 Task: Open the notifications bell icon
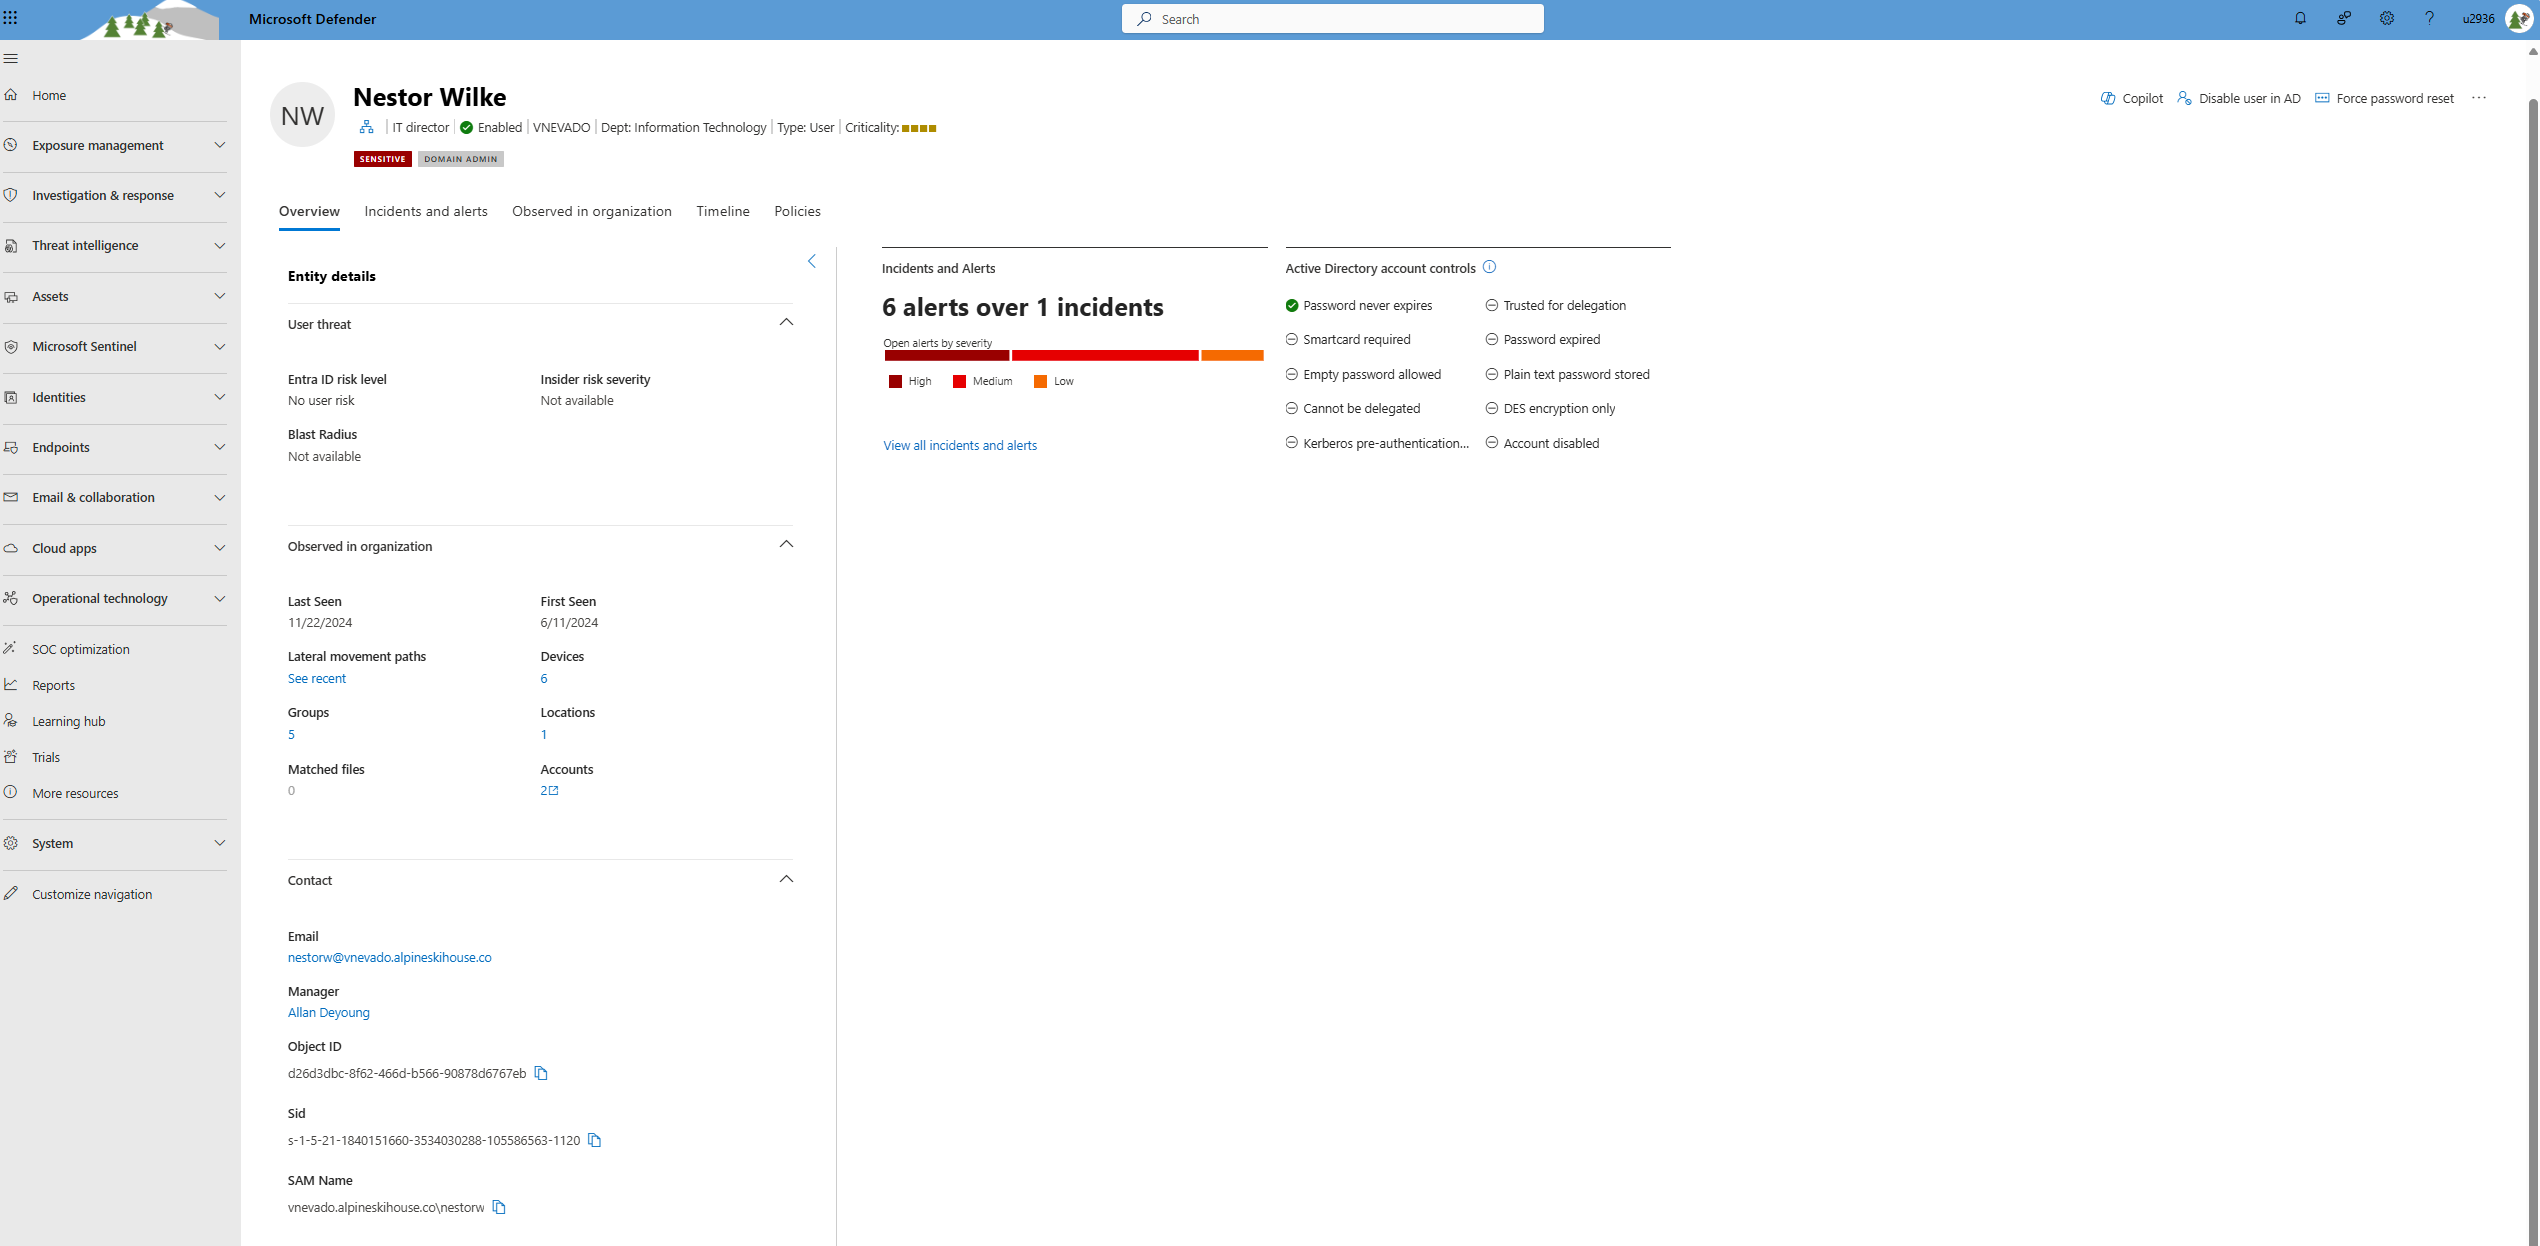tap(2299, 19)
